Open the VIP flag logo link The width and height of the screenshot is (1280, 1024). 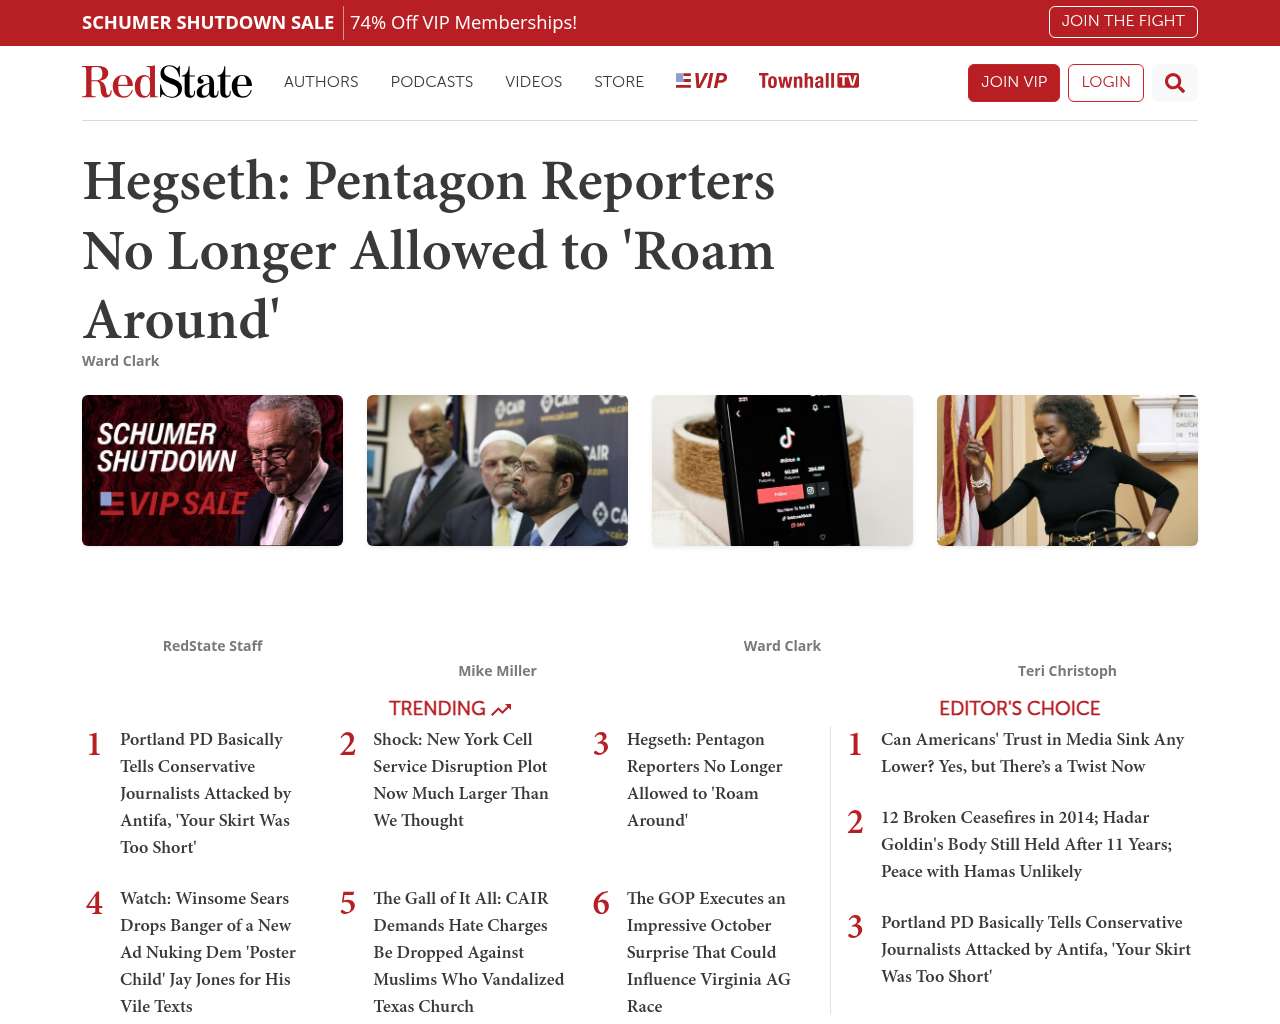[701, 81]
